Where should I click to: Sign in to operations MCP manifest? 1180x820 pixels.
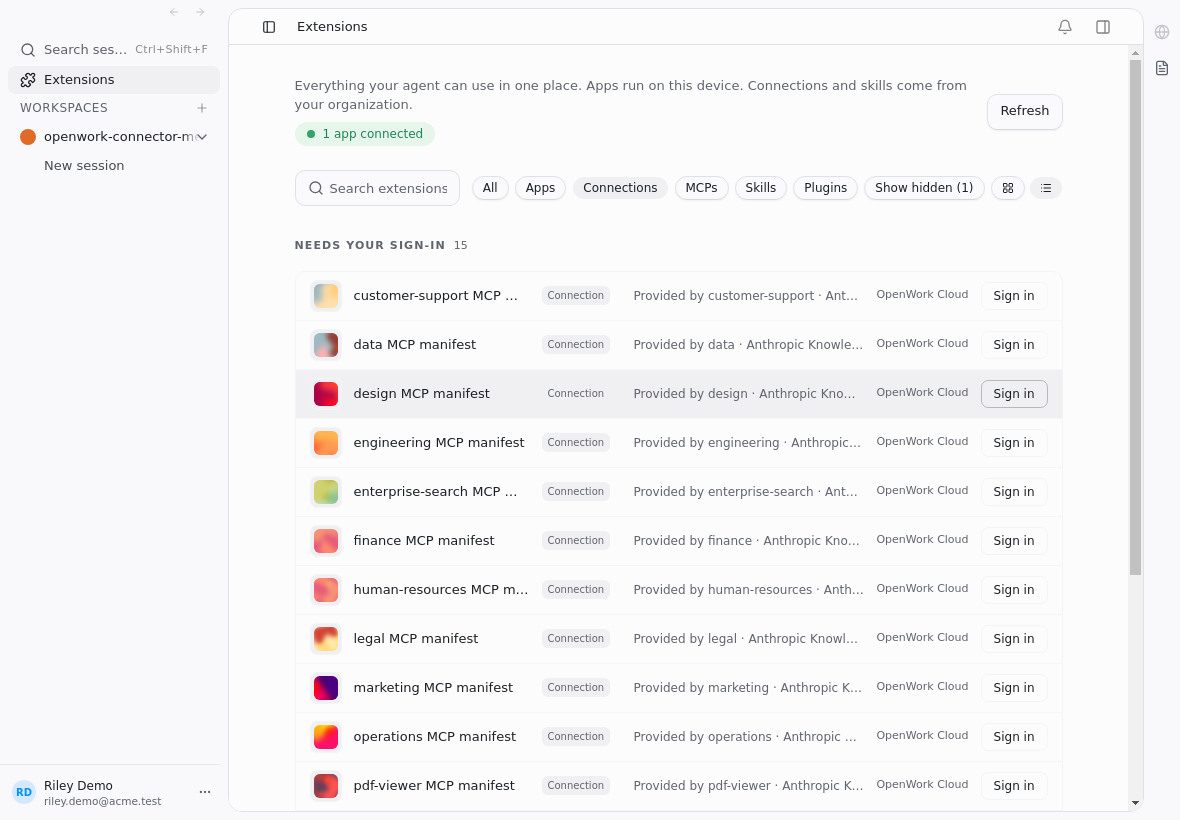tap(1014, 736)
